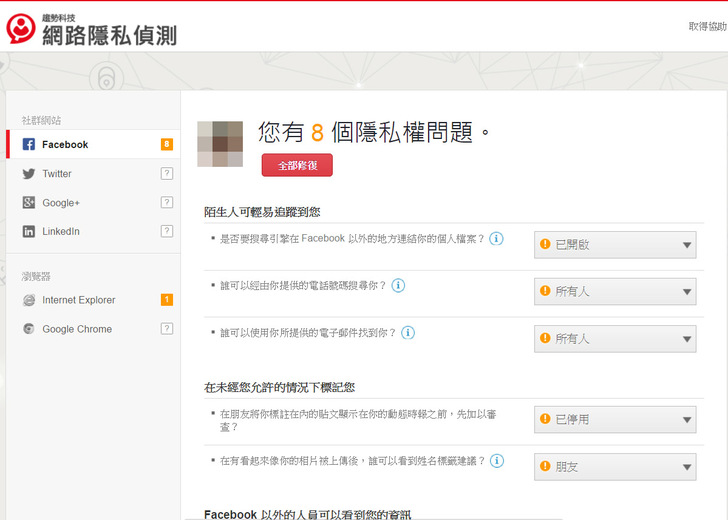Open info icon for phone number search question

click(x=398, y=285)
